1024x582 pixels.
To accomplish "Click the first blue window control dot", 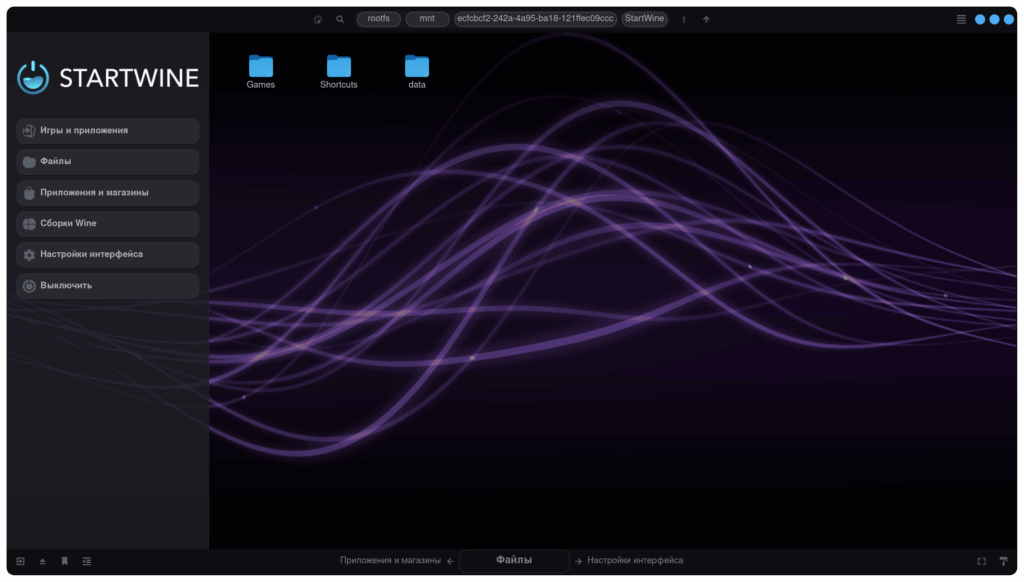I will pyautogui.click(x=980, y=20).
